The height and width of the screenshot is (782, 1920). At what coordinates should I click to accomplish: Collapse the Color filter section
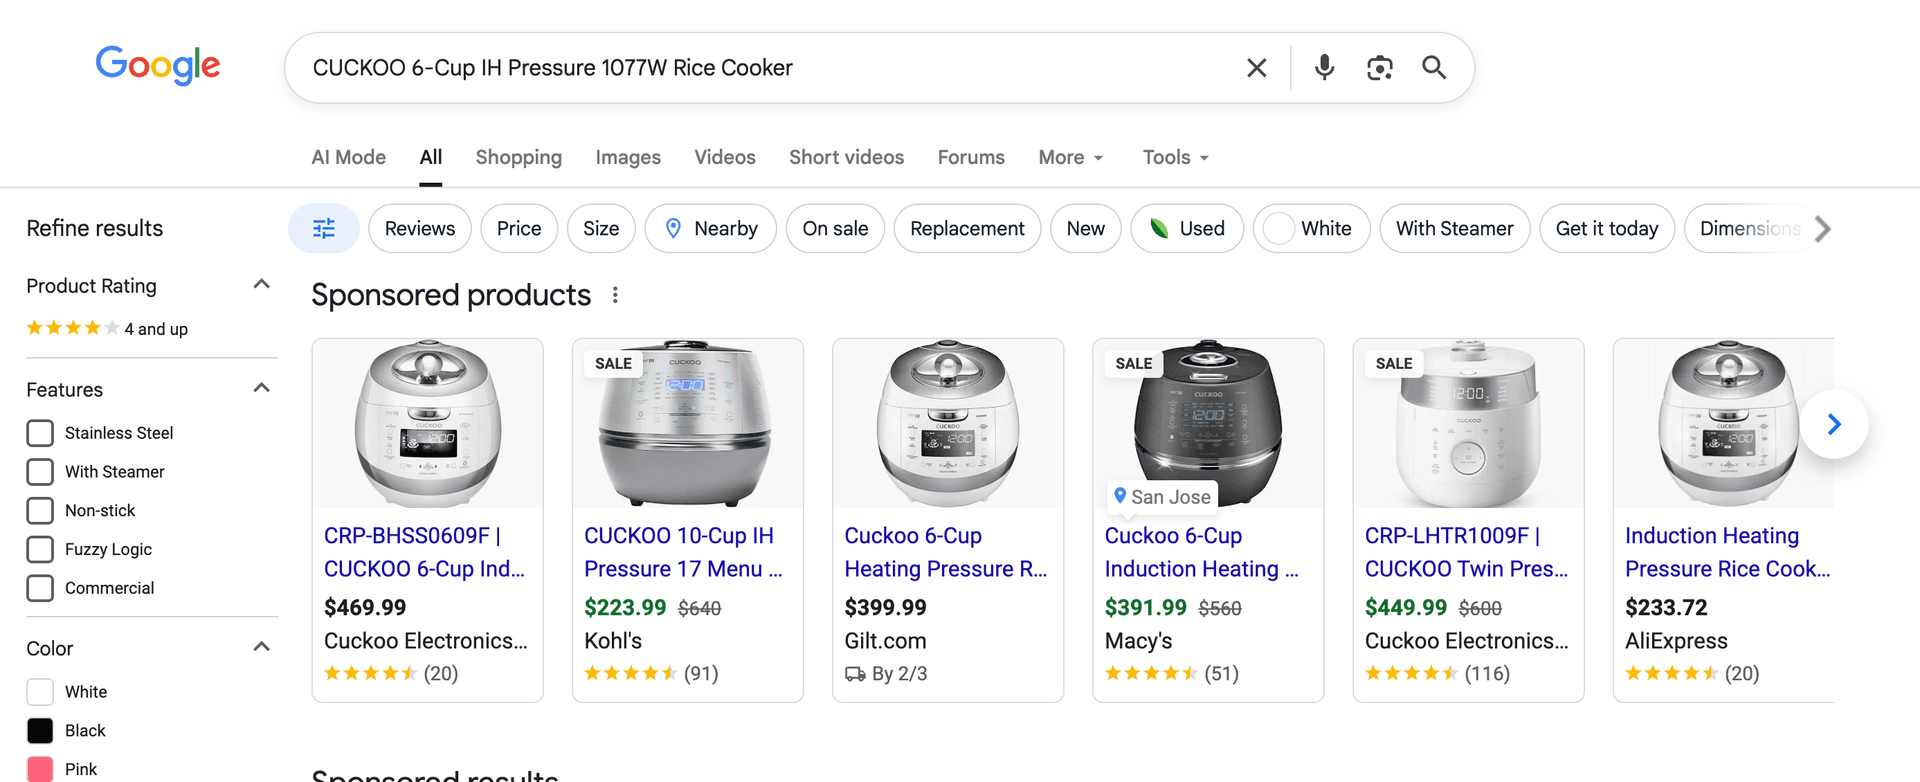tap(261, 647)
